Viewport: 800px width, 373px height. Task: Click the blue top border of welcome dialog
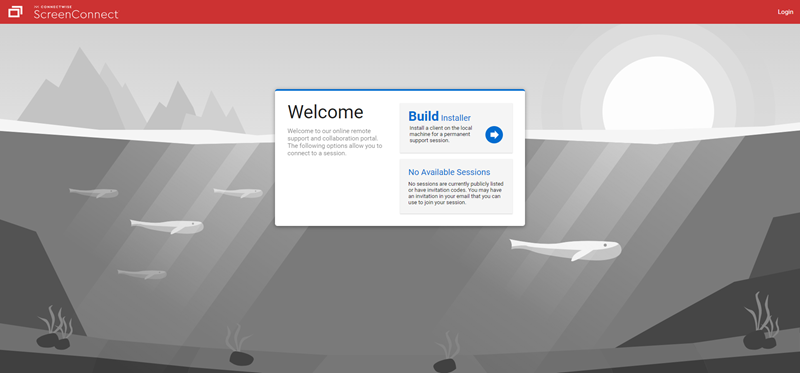tap(400, 90)
